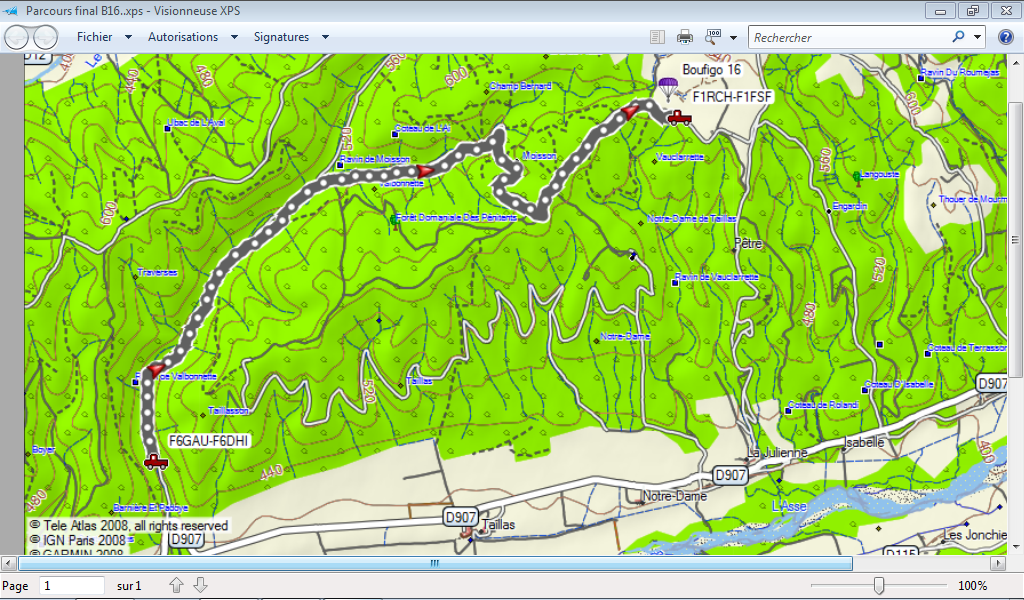This screenshot has height=600, width=1024.
Task: Click the page number input field
Action: point(71,585)
